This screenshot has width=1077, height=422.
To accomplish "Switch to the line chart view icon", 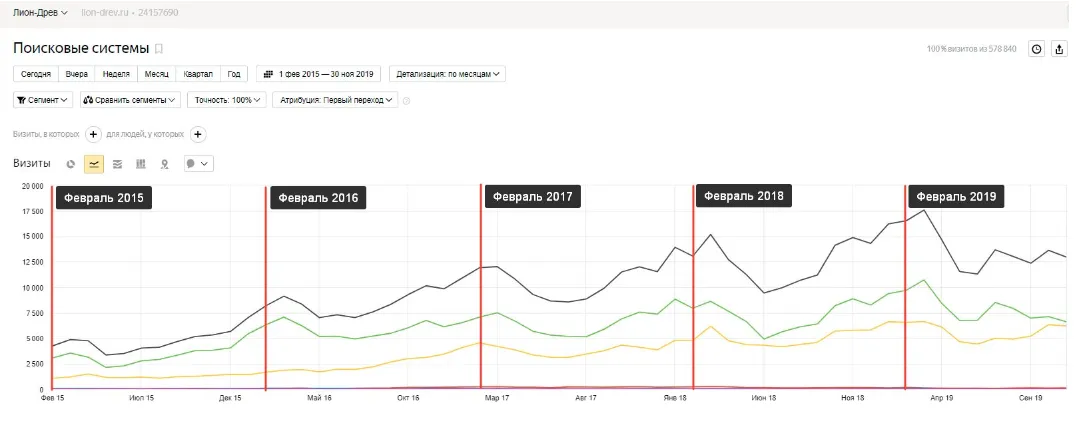I will (x=94, y=164).
